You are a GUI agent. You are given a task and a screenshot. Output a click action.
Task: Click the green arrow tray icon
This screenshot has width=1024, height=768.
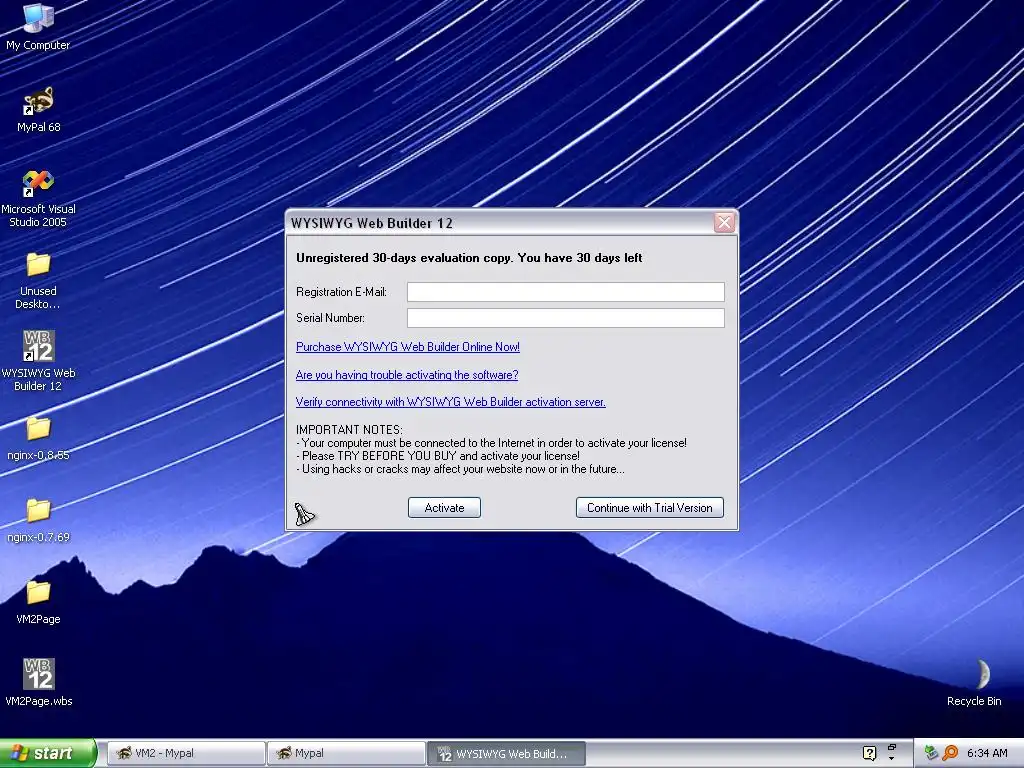click(x=931, y=753)
